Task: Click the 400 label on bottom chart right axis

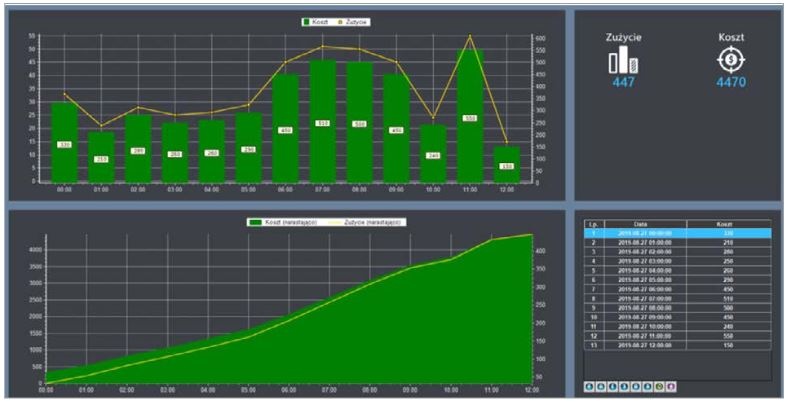Action: [x=541, y=251]
